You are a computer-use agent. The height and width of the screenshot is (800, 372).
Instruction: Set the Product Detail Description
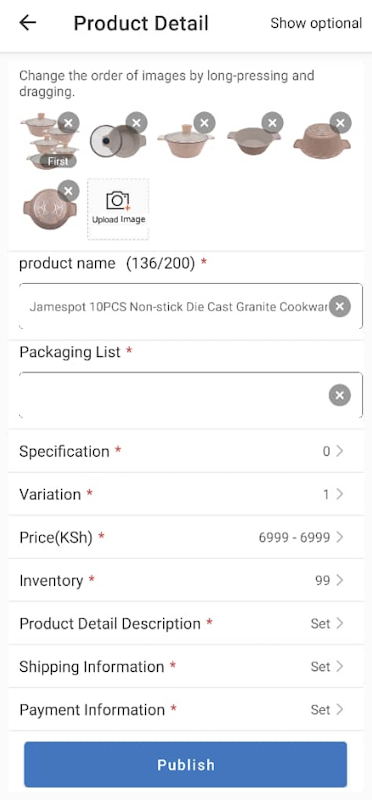[186, 623]
